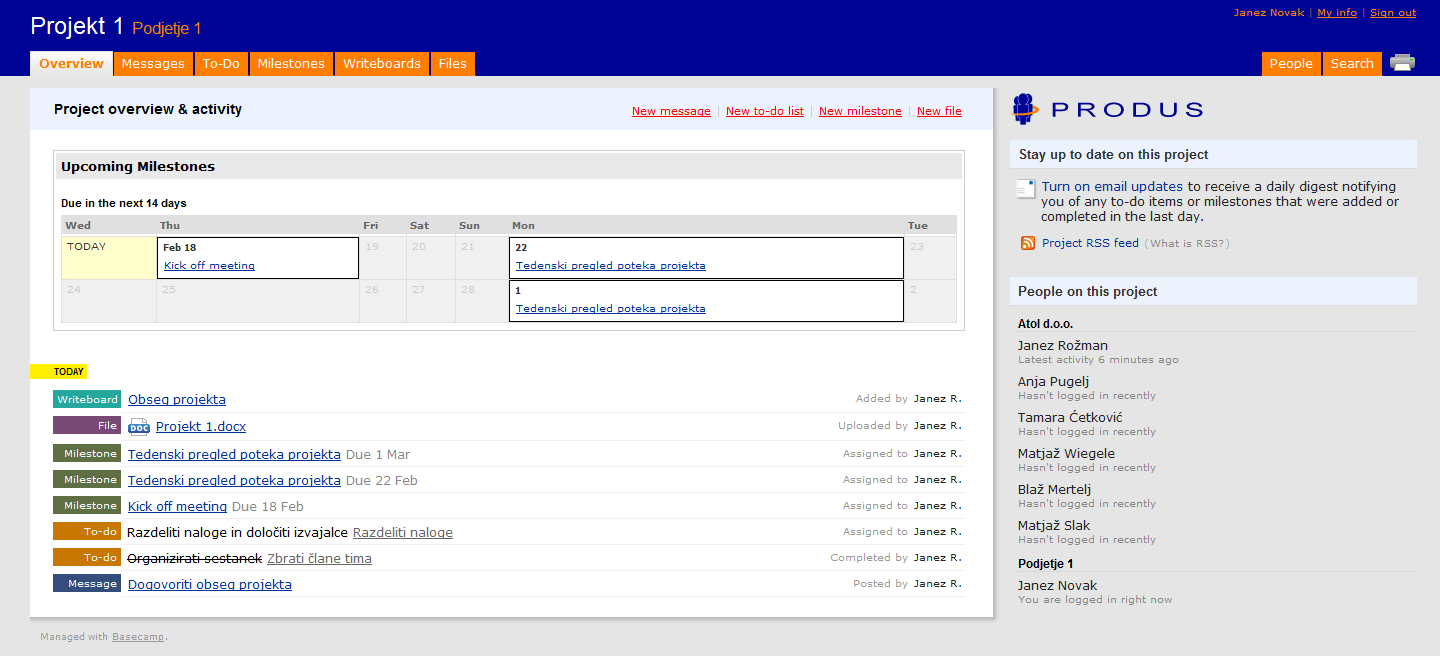Click the New message link
The height and width of the screenshot is (656, 1440).
coord(671,112)
